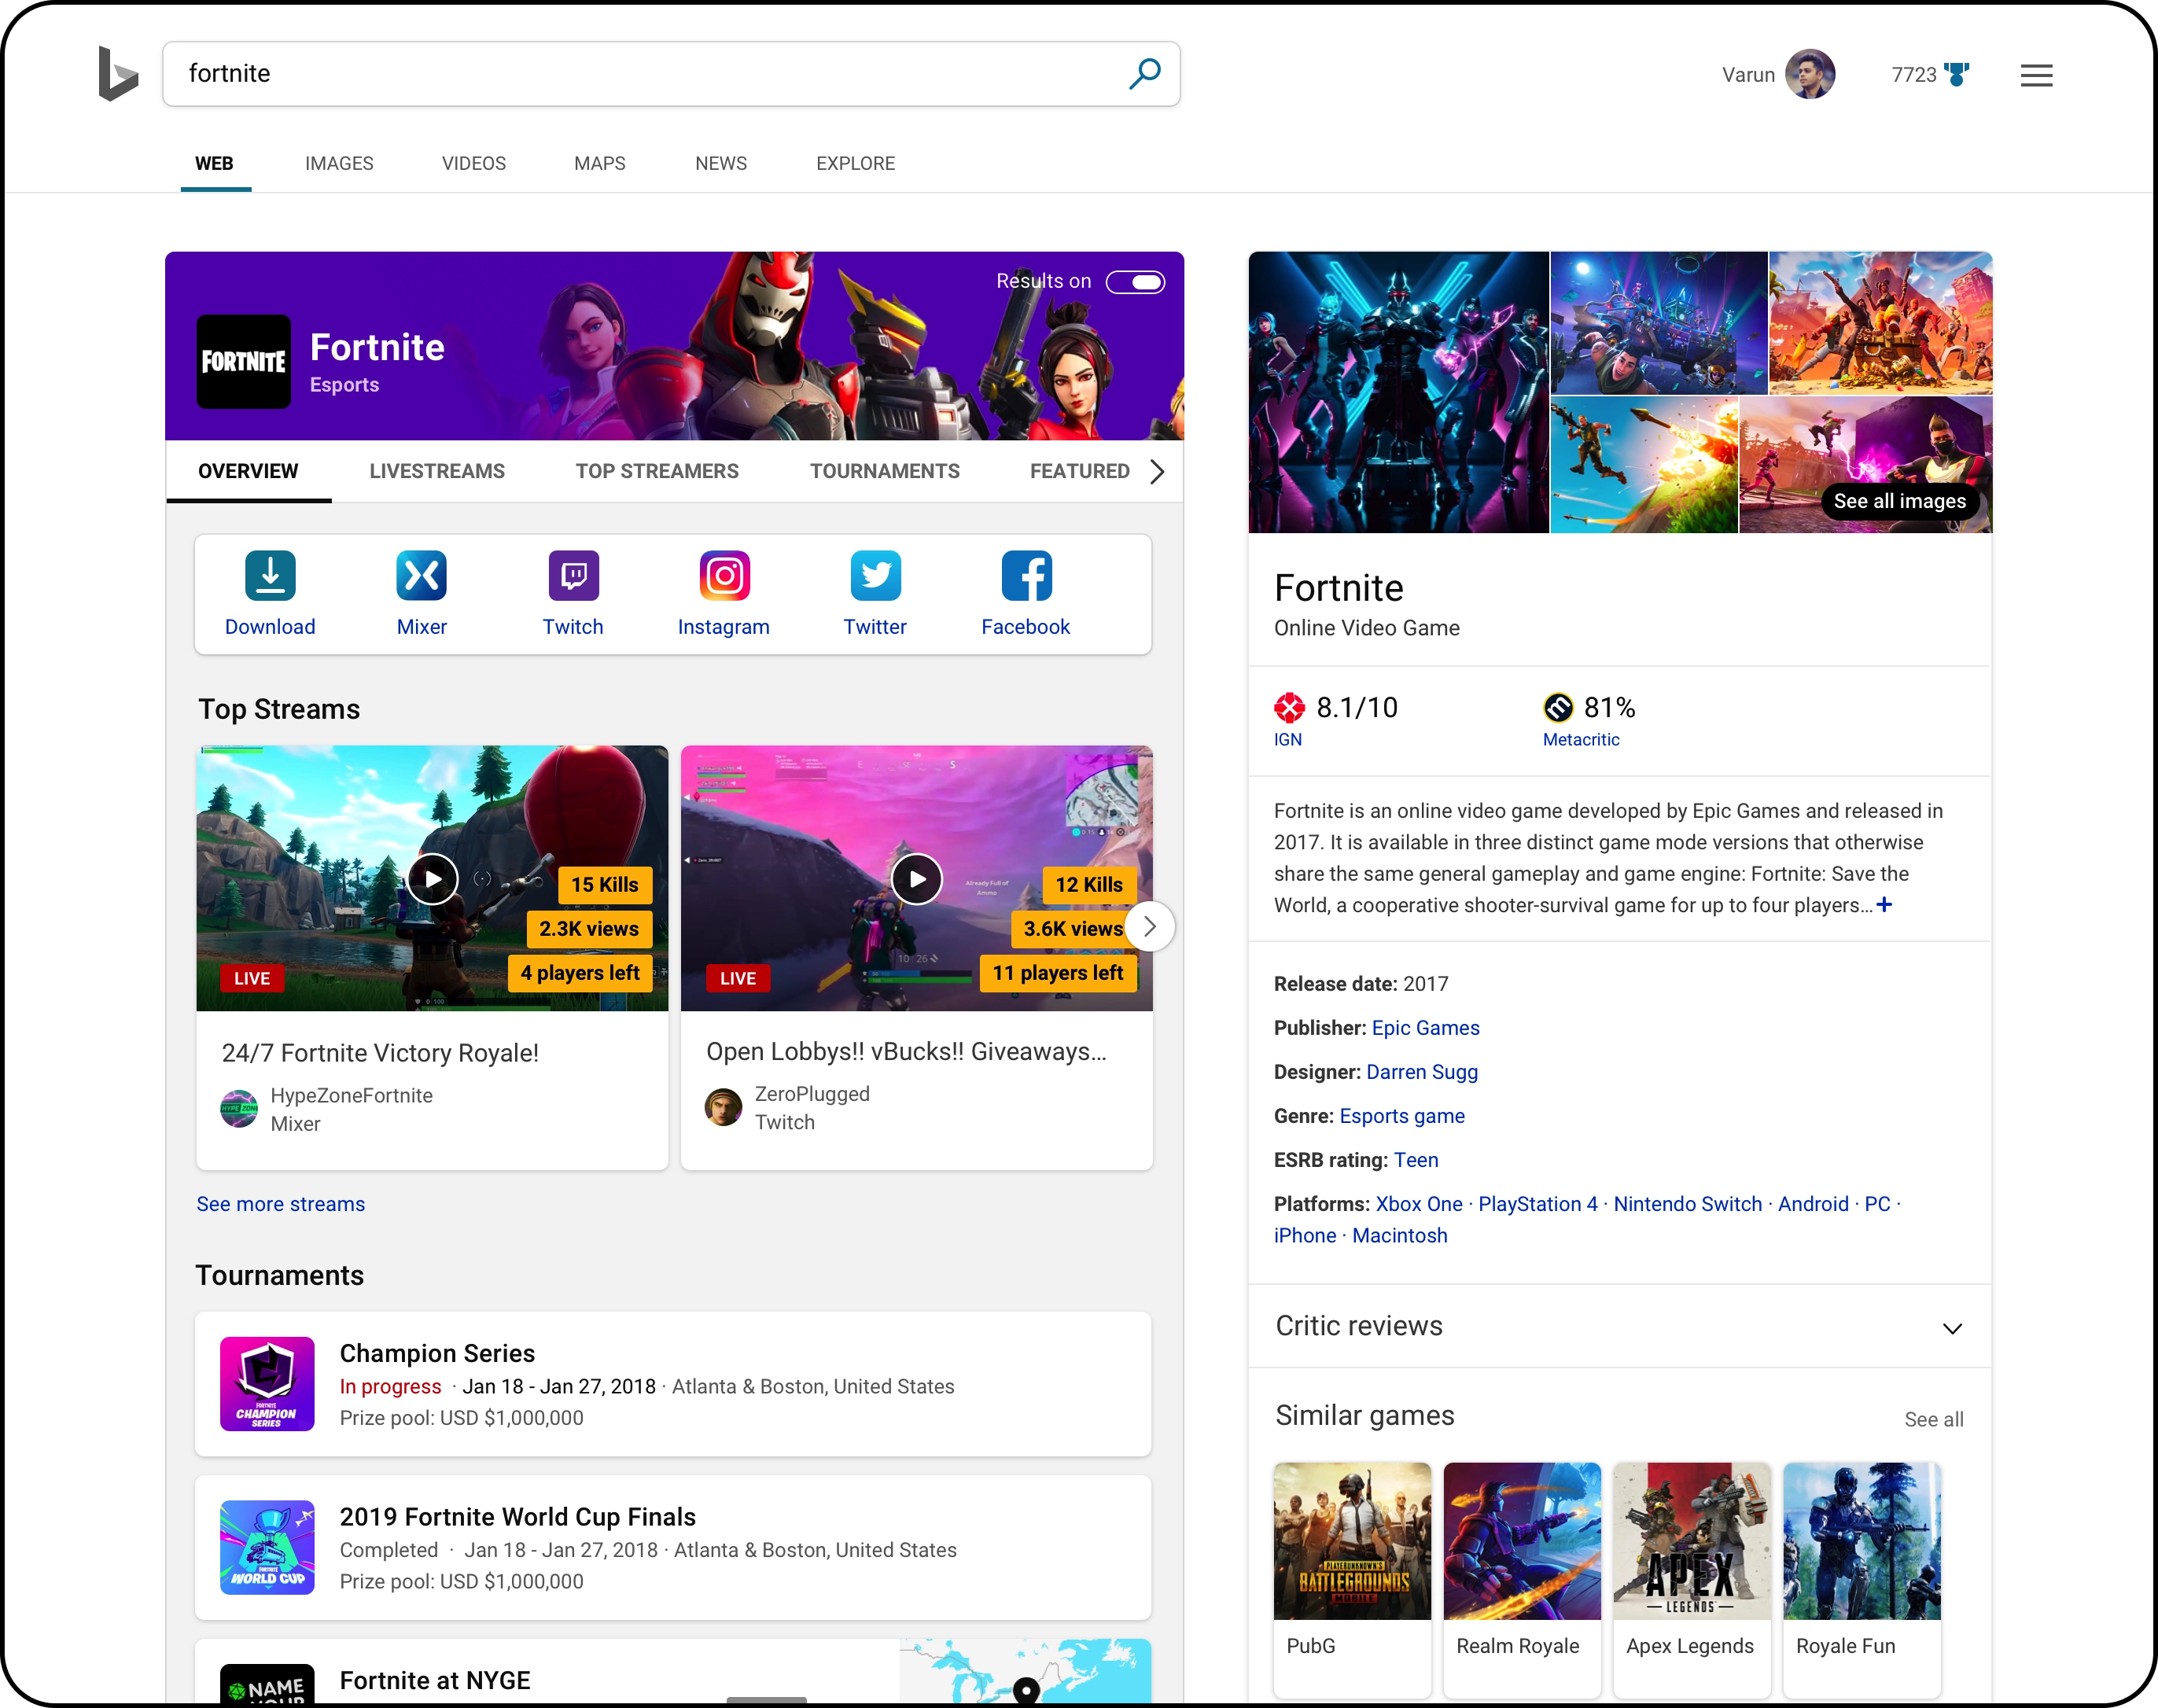Viewport: 2158px width, 1708px height.
Task: Click the Fortnite Esports logo tile
Action: pos(243,361)
